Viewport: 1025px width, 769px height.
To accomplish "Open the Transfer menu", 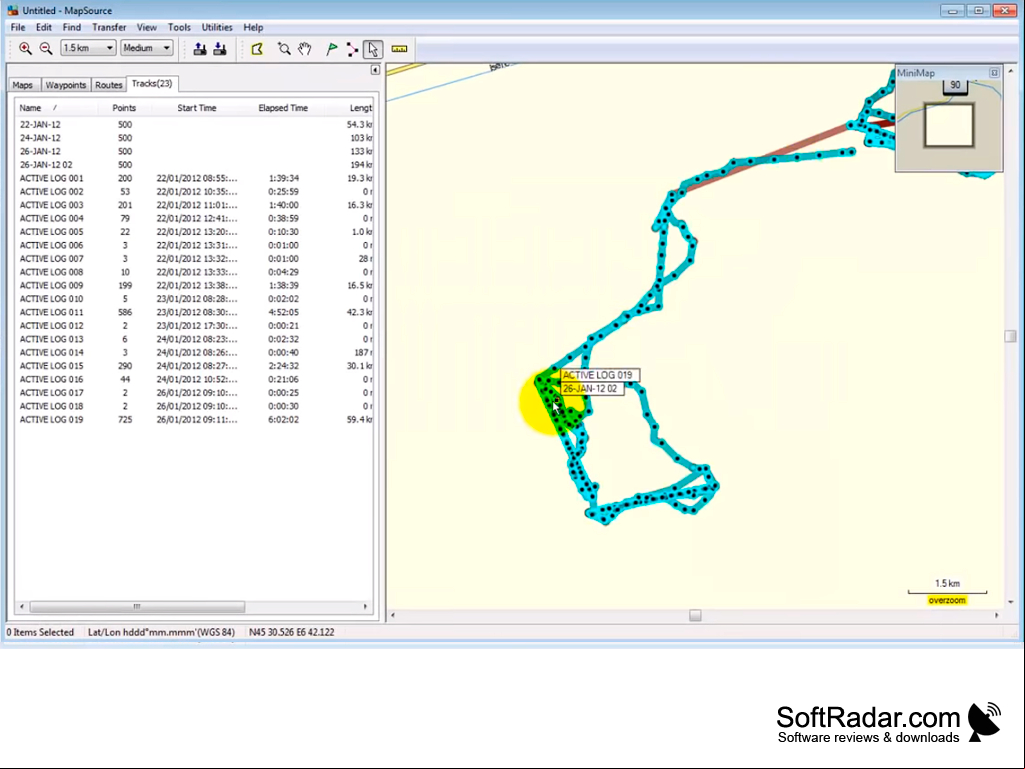I will pos(109,27).
